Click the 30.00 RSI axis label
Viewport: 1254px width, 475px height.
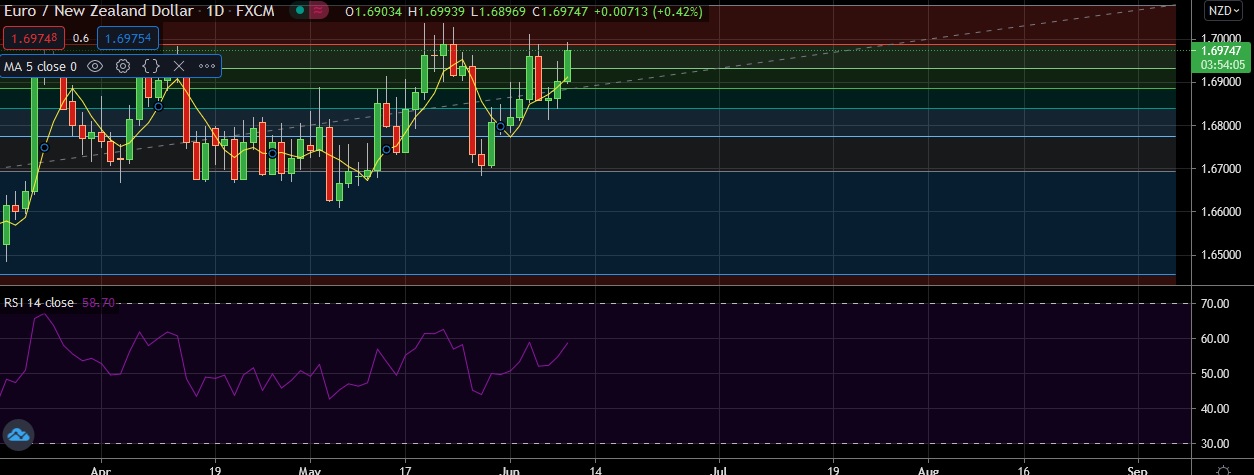(x=1216, y=444)
